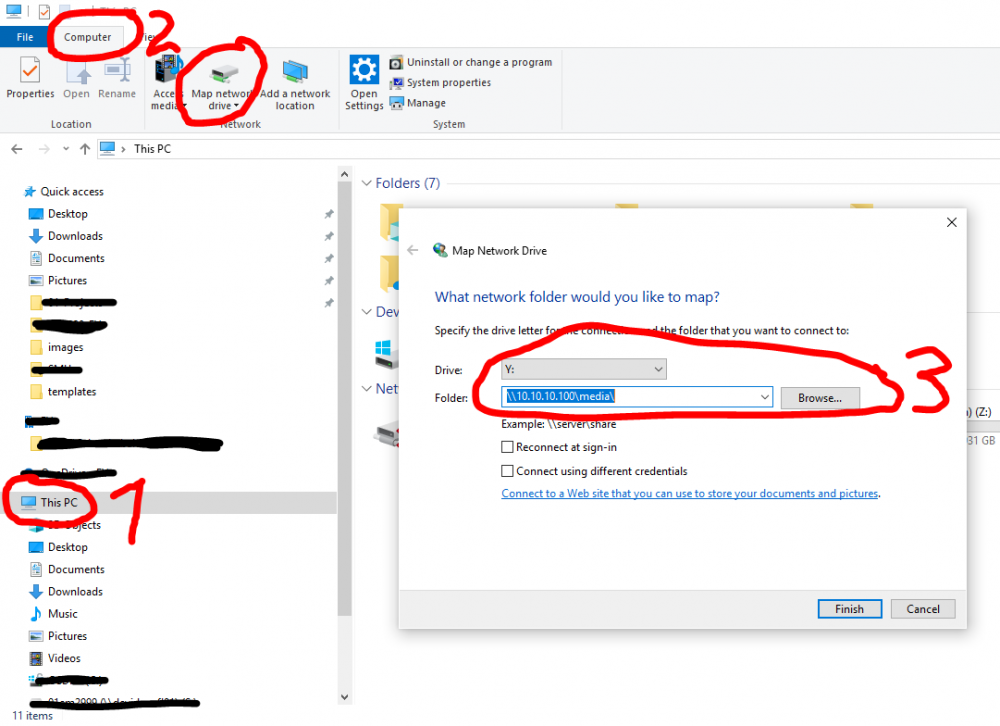This screenshot has height=726, width=1000.
Task: Open the Properties ribbon button
Action: pos(30,78)
